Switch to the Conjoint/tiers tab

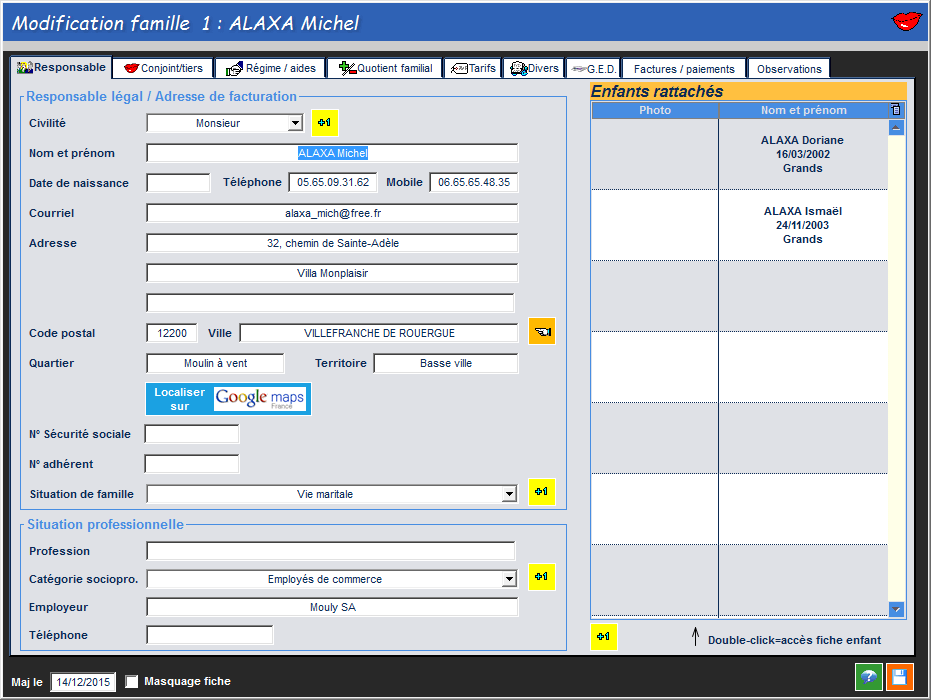[x=163, y=68]
